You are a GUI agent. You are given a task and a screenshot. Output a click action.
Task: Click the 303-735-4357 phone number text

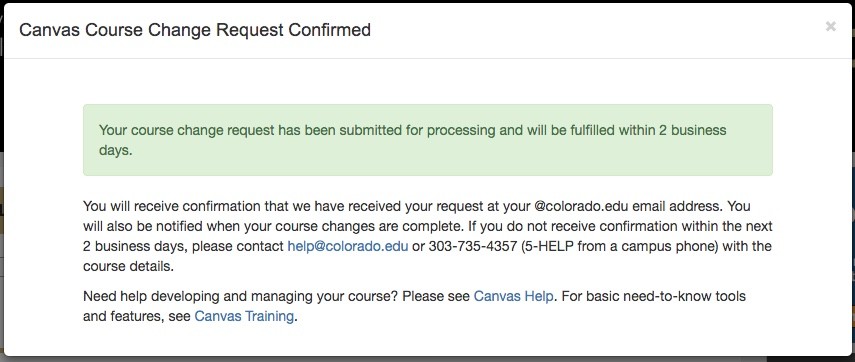[x=472, y=246]
